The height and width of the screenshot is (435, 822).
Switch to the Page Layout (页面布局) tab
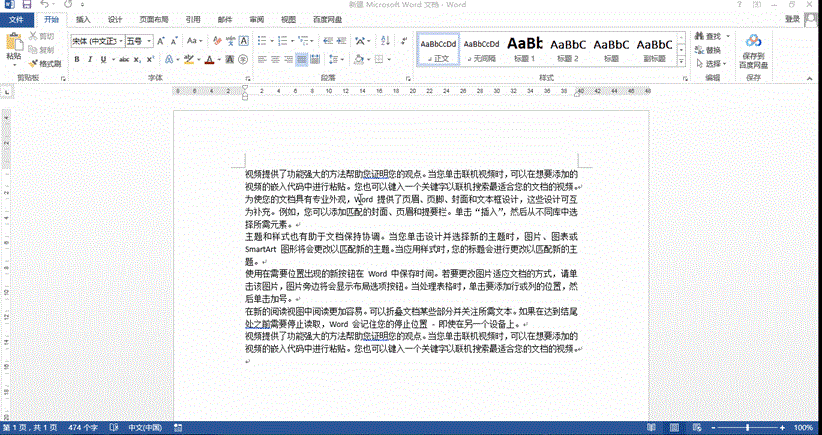pos(153,19)
